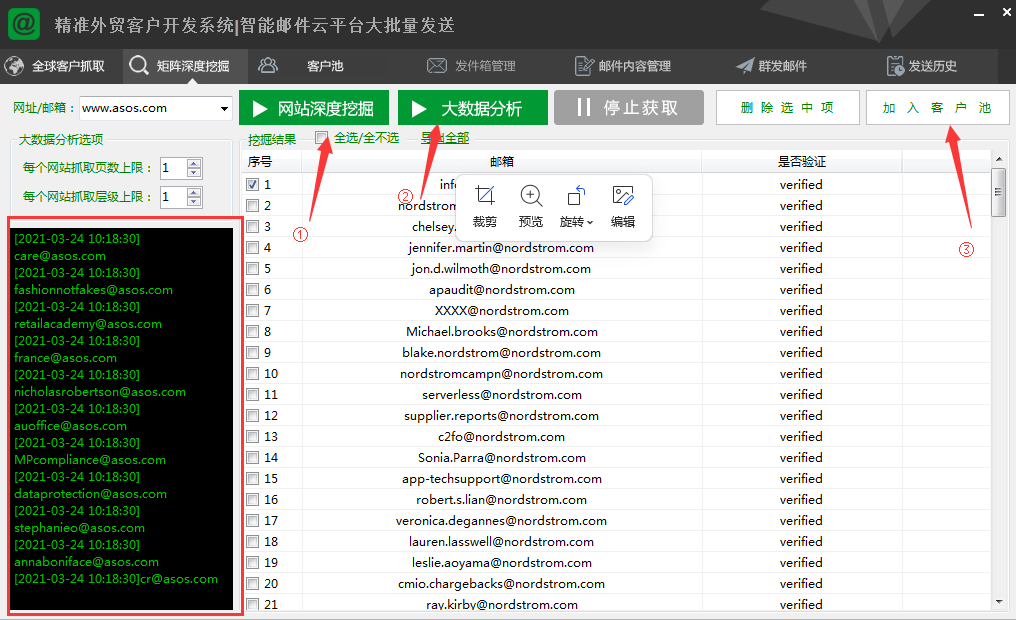
Task: Minimize the application window
Action: click(x=979, y=14)
